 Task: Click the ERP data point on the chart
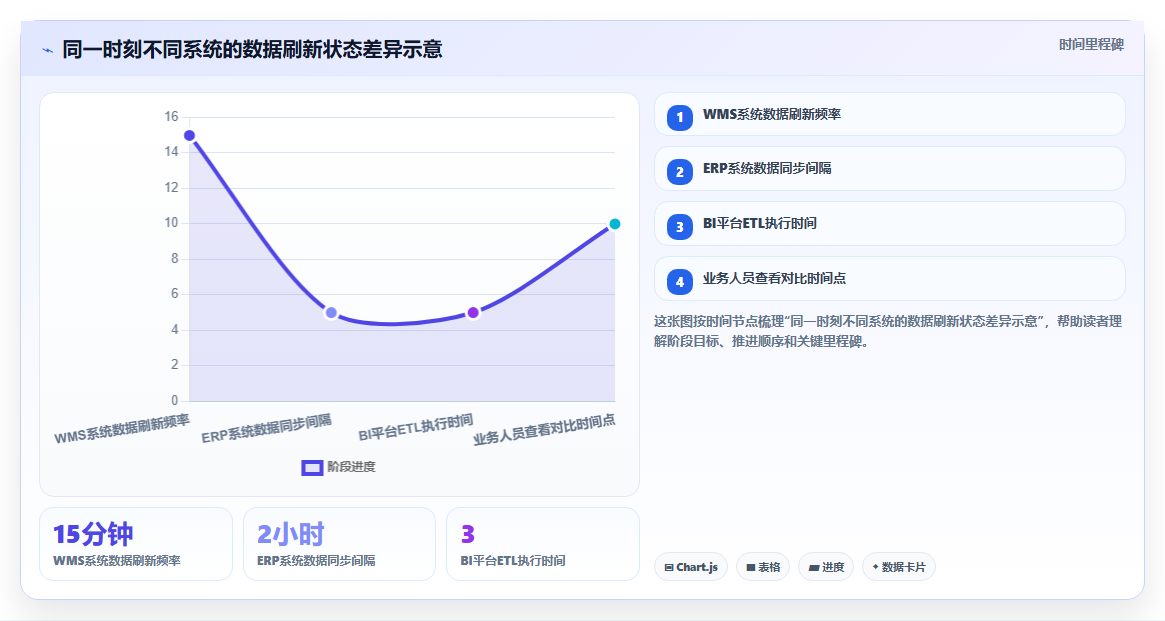(x=331, y=313)
